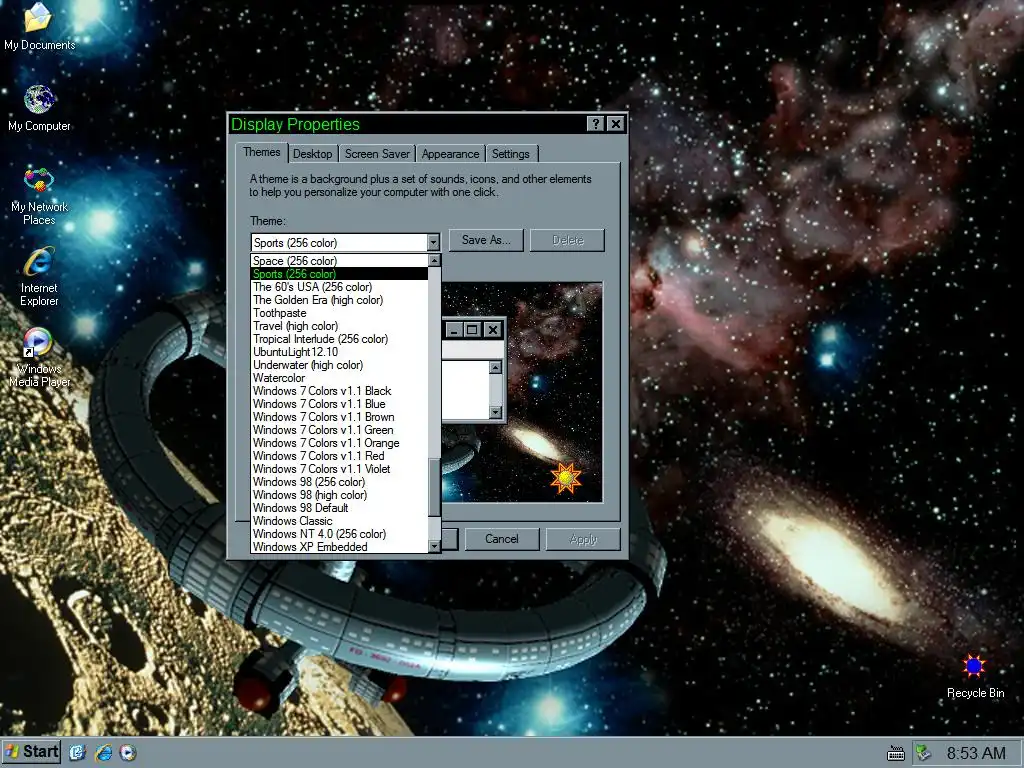Click the Apply button
Viewport: 1024px width, 768px height.
point(583,539)
